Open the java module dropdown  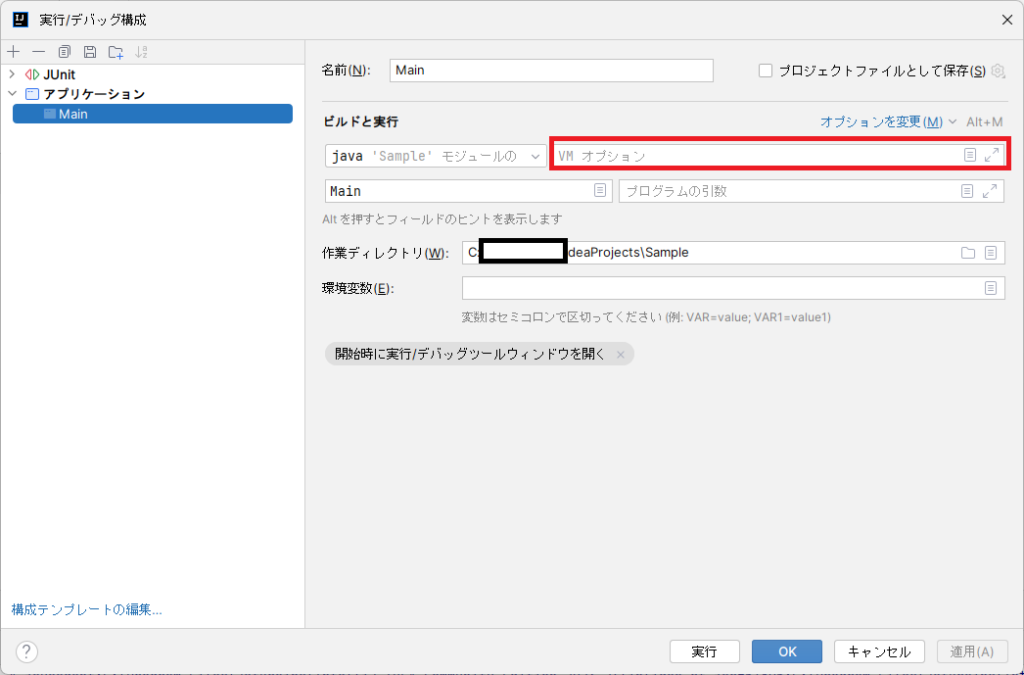click(536, 156)
